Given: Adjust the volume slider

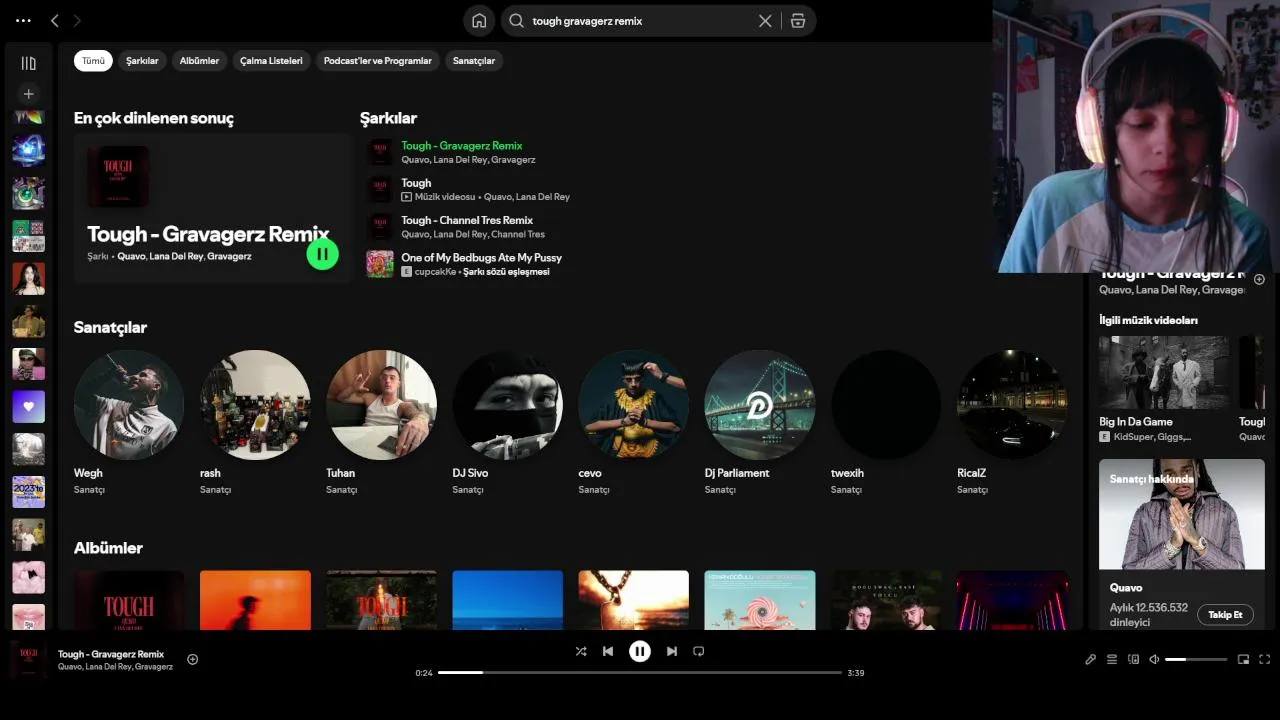Looking at the screenshot, I should (x=1196, y=659).
